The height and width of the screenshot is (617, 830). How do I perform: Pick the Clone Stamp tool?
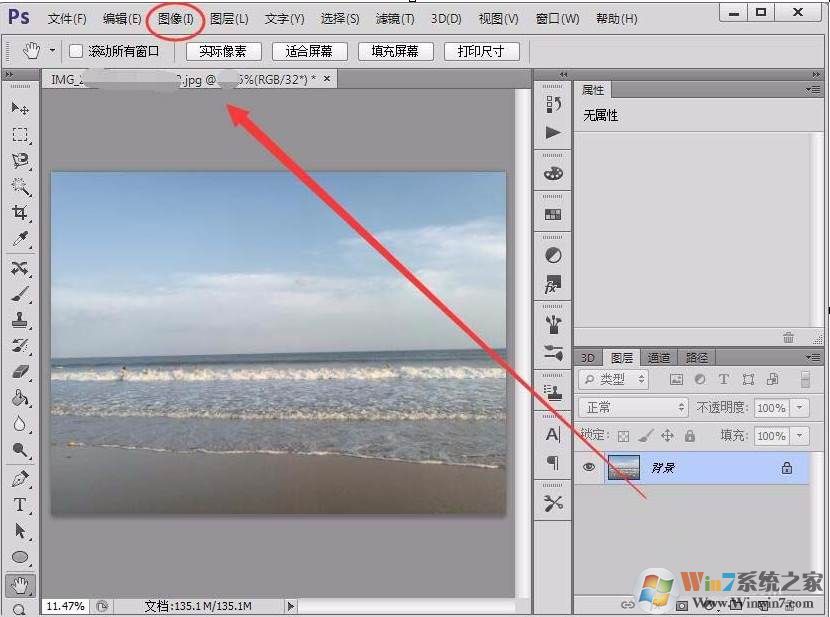20,320
